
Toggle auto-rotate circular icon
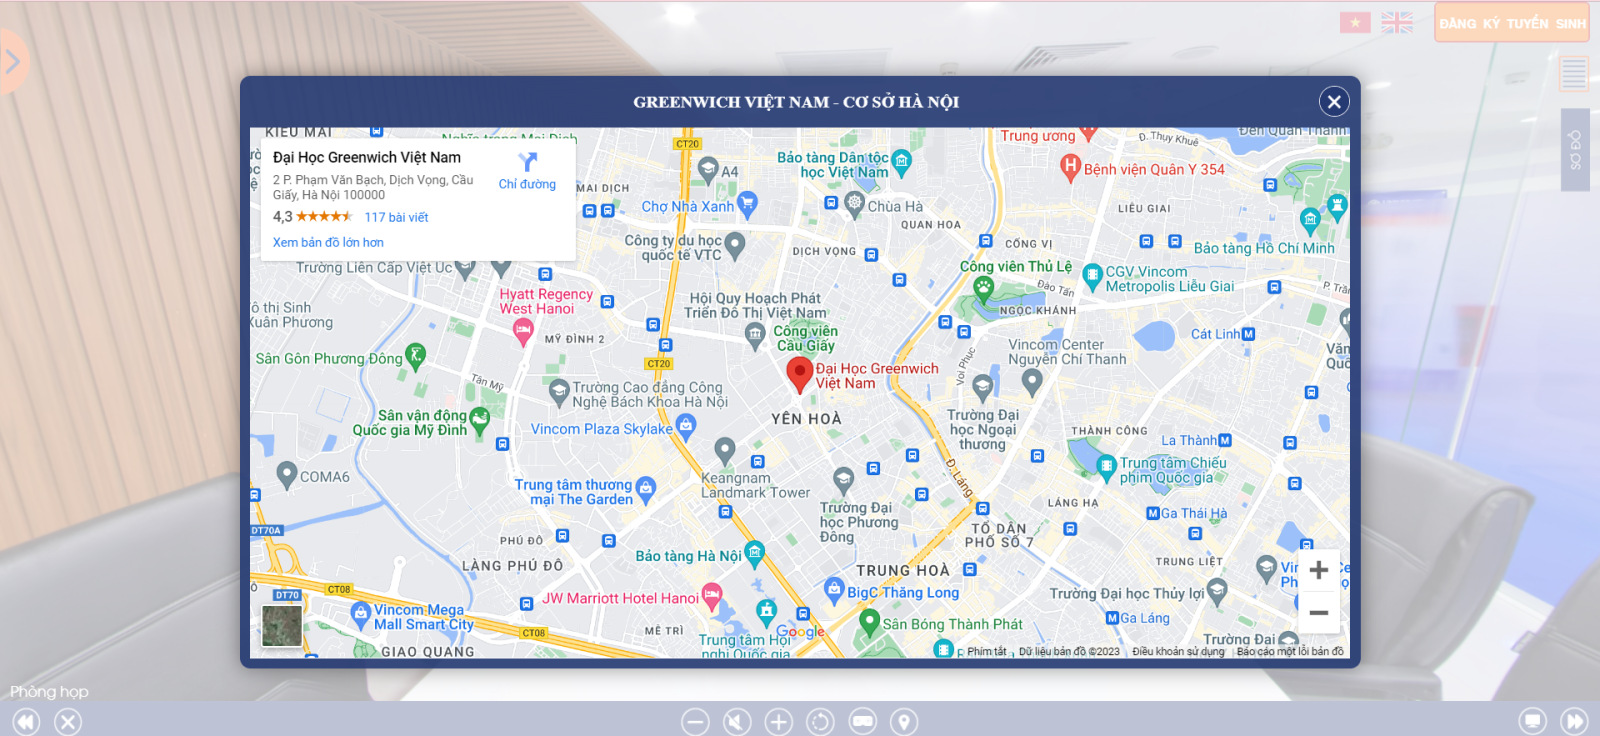[x=820, y=721]
